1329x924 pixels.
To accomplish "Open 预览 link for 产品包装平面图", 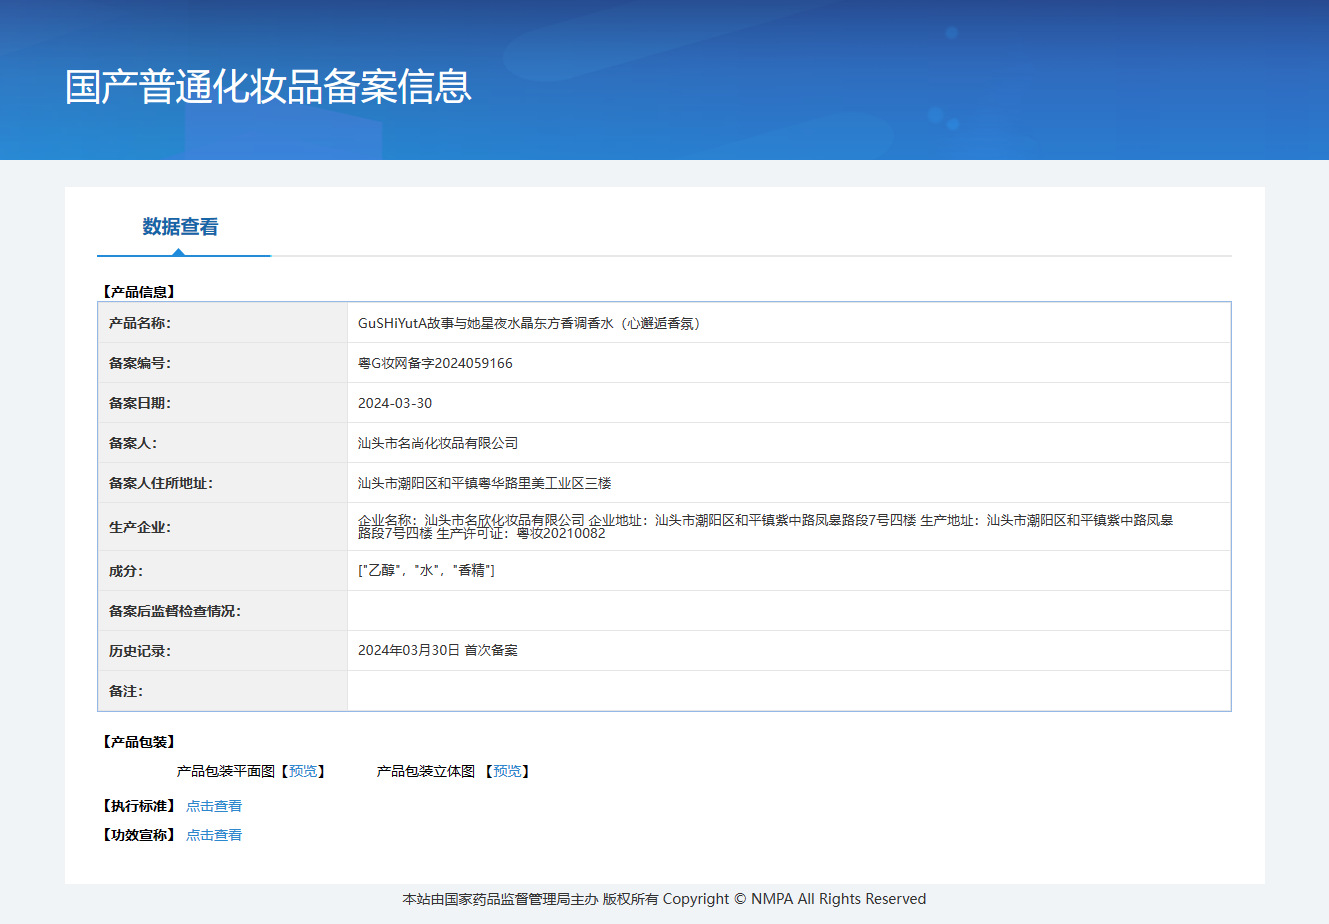I will [x=303, y=771].
